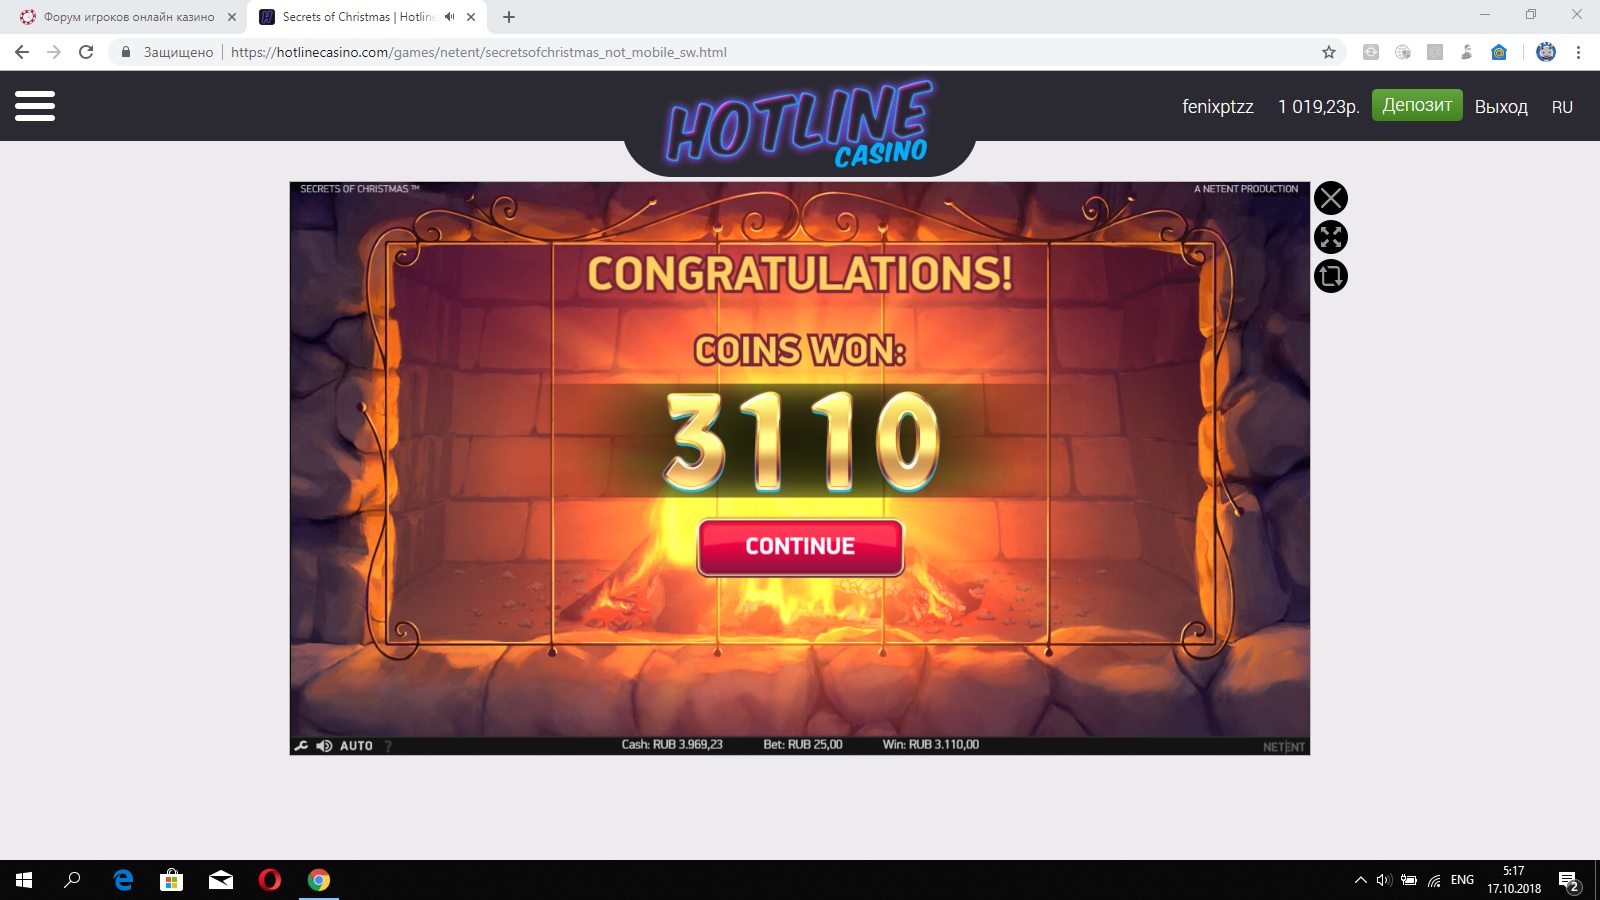Open Microsoft Store from the taskbar
This screenshot has width=1600, height=900.
(172, 880)
